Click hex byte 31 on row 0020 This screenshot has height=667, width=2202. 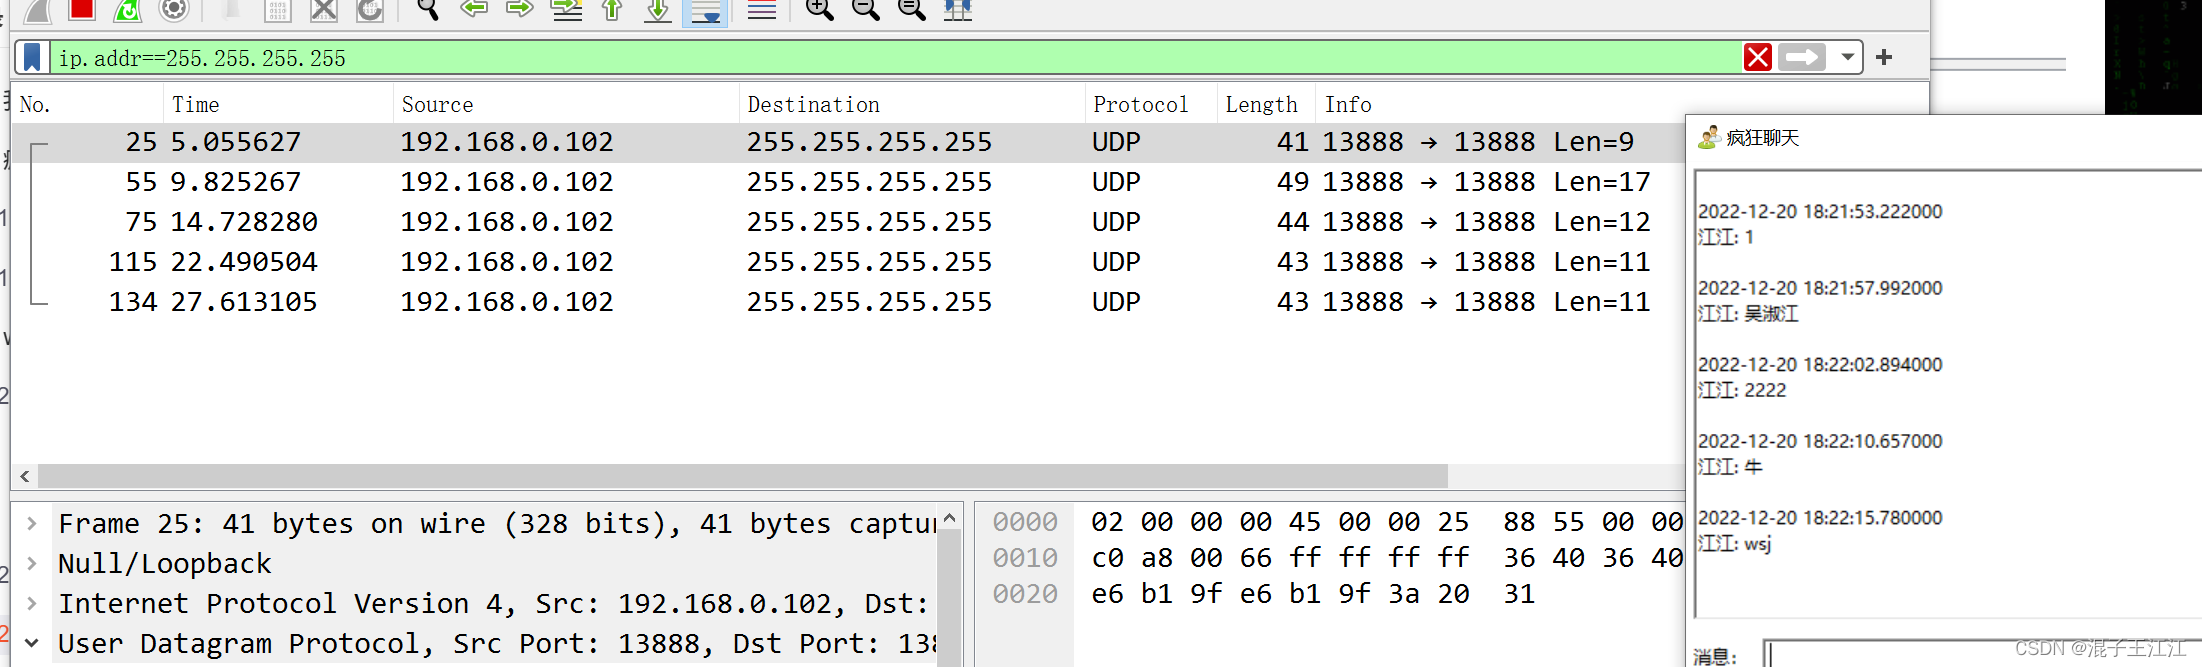click(x=1519, y=594)
